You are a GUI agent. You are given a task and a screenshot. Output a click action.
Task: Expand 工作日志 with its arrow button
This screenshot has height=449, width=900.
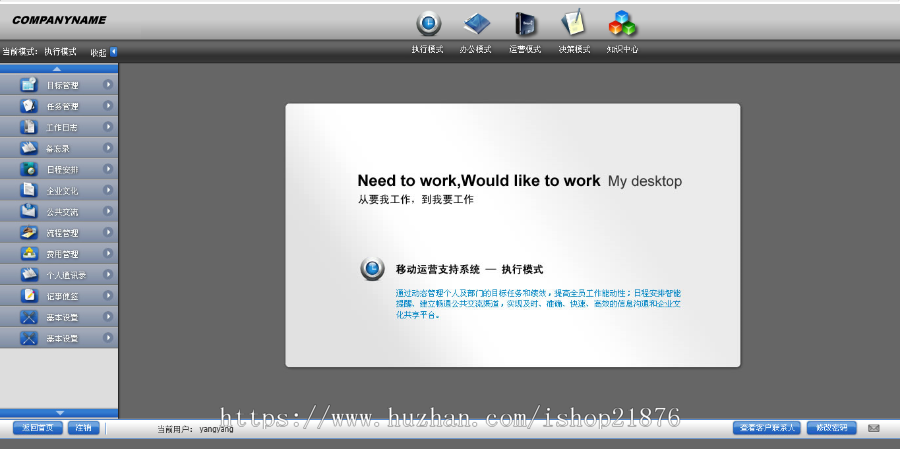(x=108, y=127)
